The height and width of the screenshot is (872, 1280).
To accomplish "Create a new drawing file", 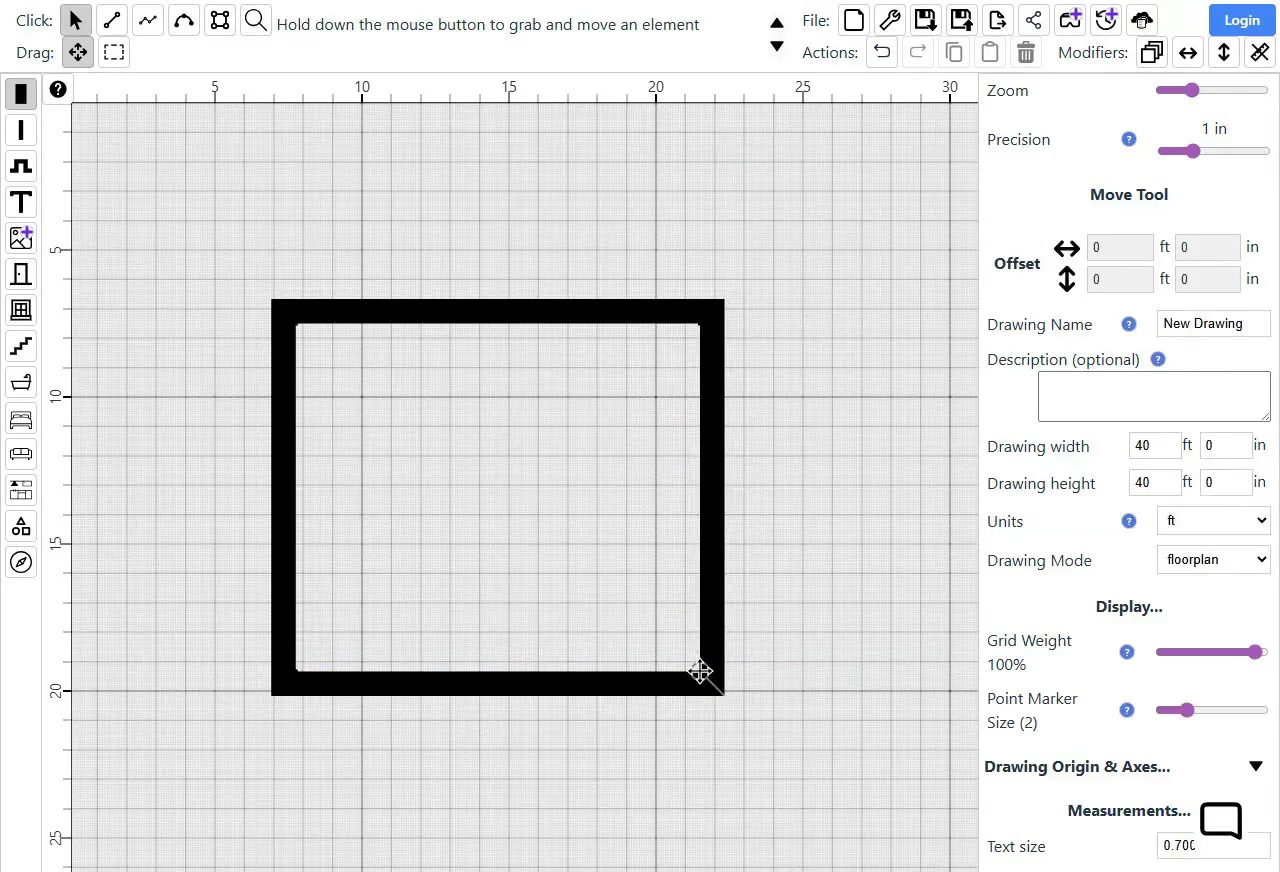I will coord(853,20).
